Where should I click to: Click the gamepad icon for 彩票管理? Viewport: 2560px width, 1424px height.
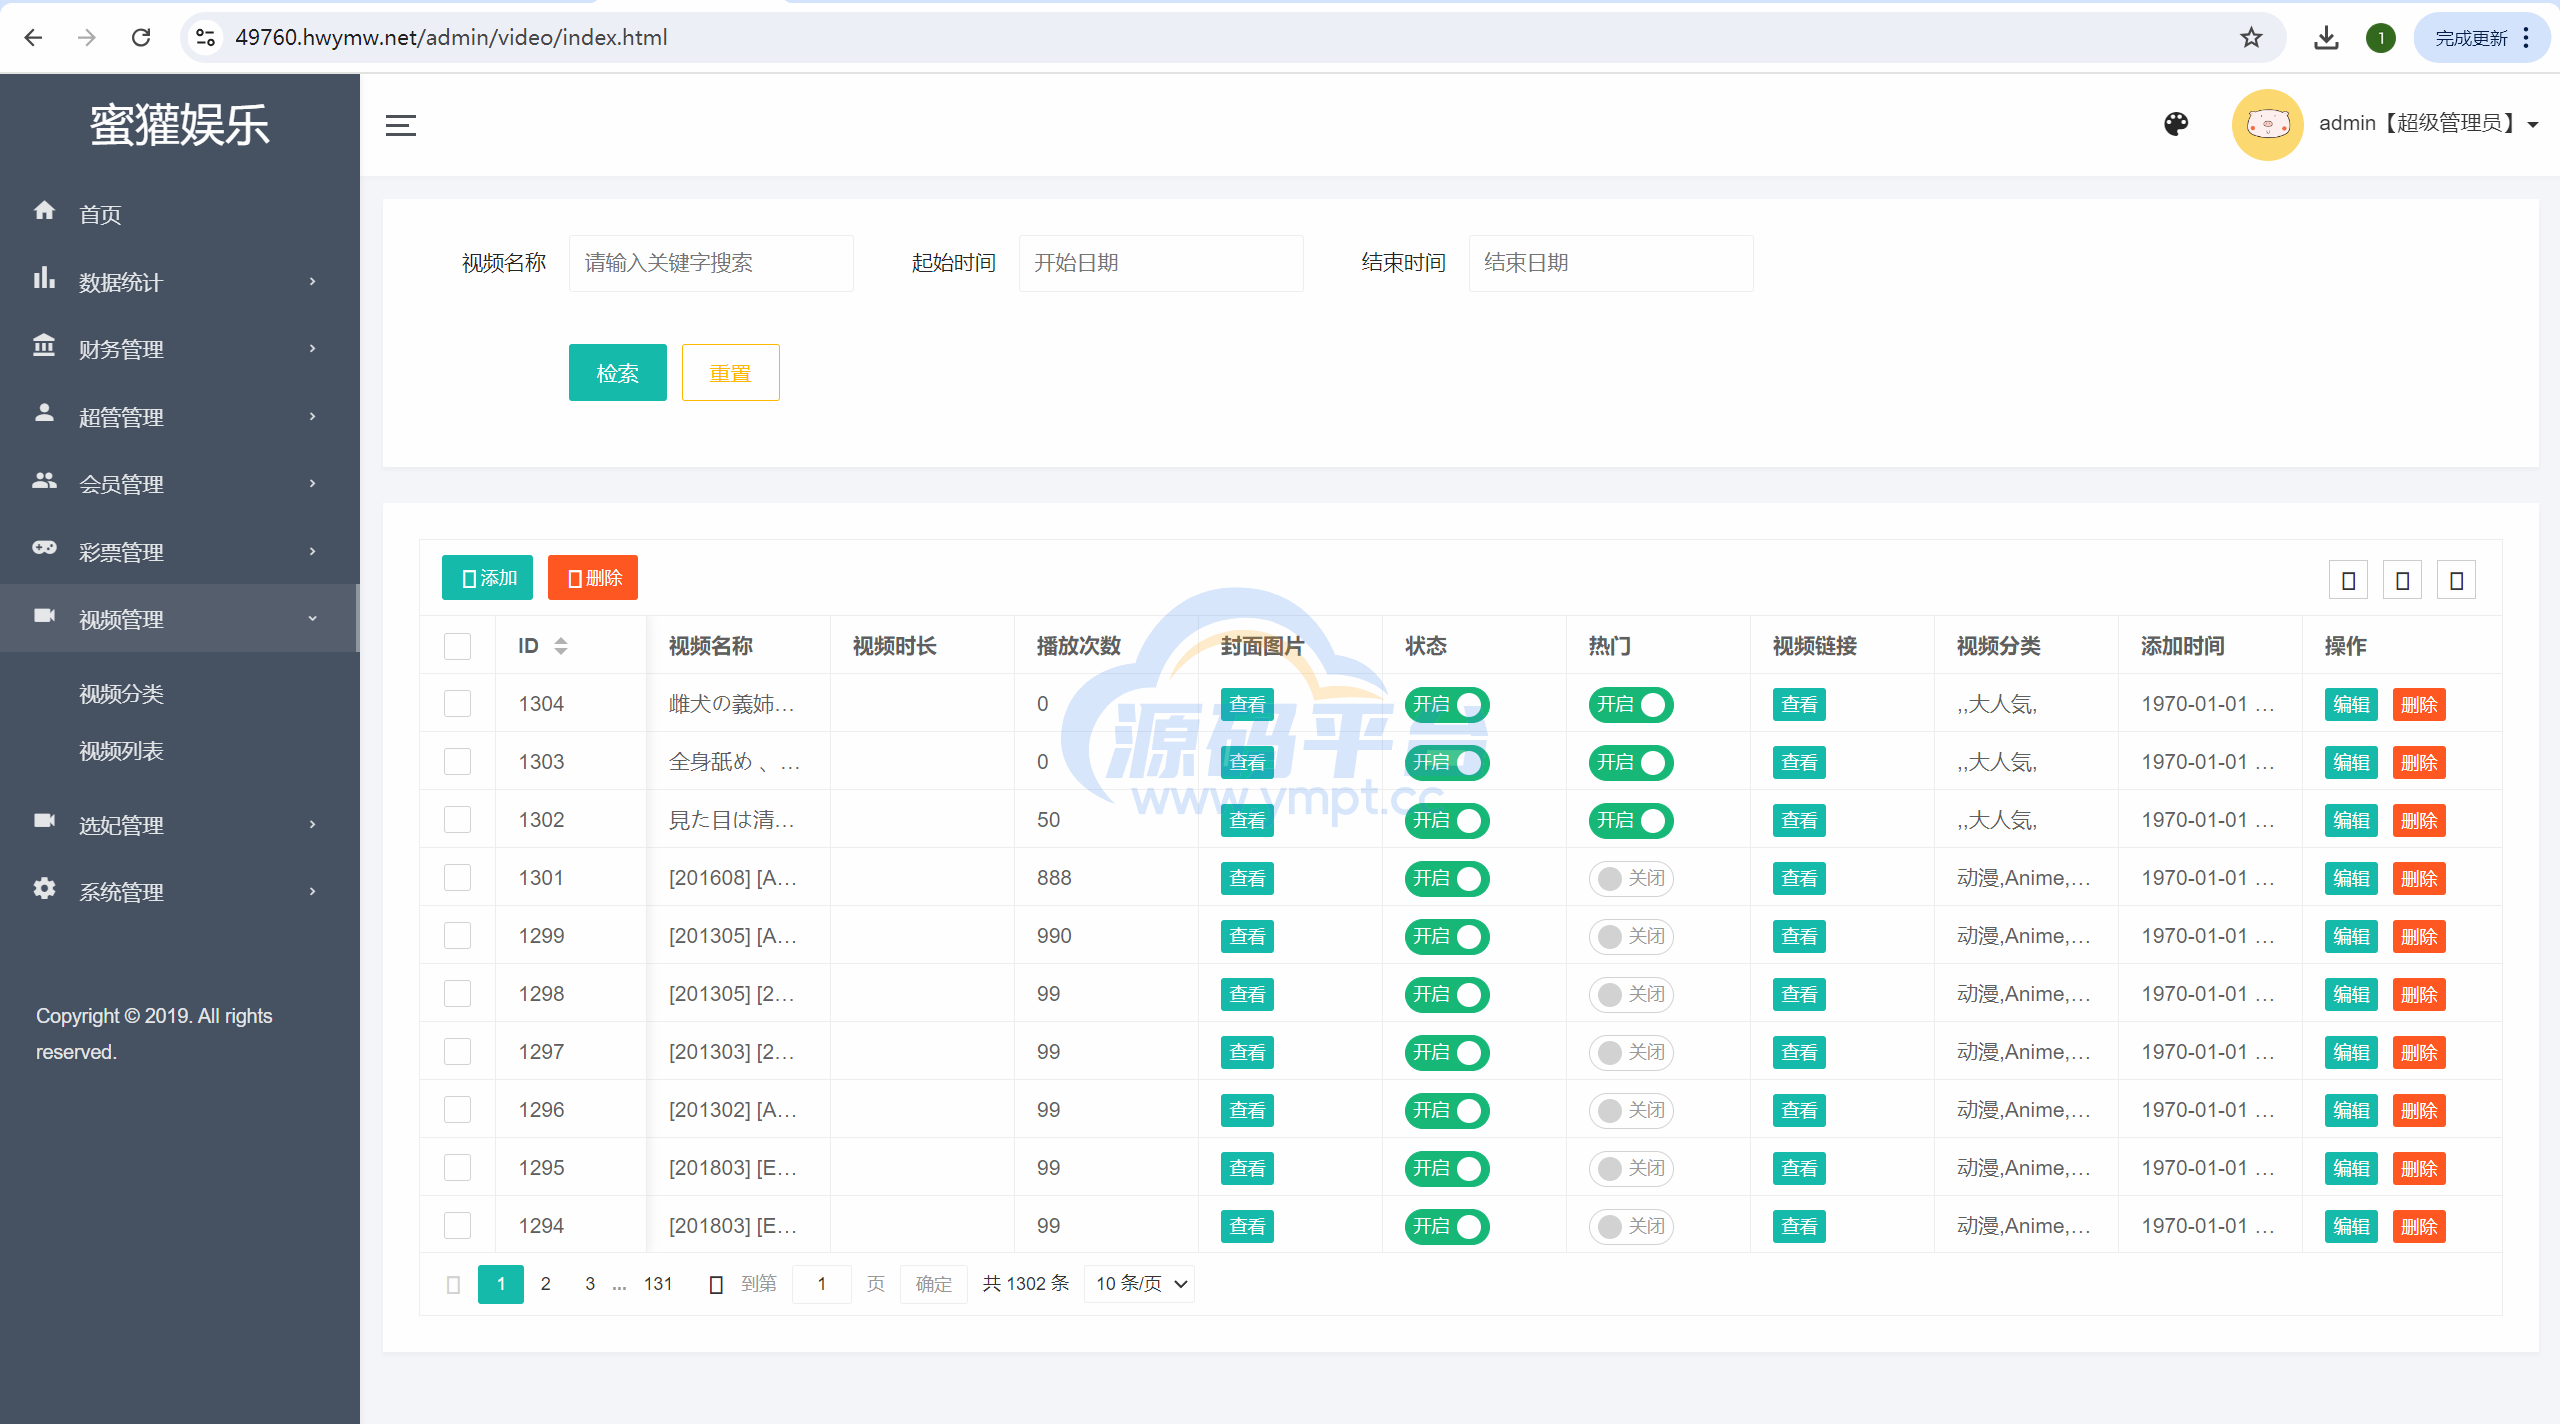44,548
